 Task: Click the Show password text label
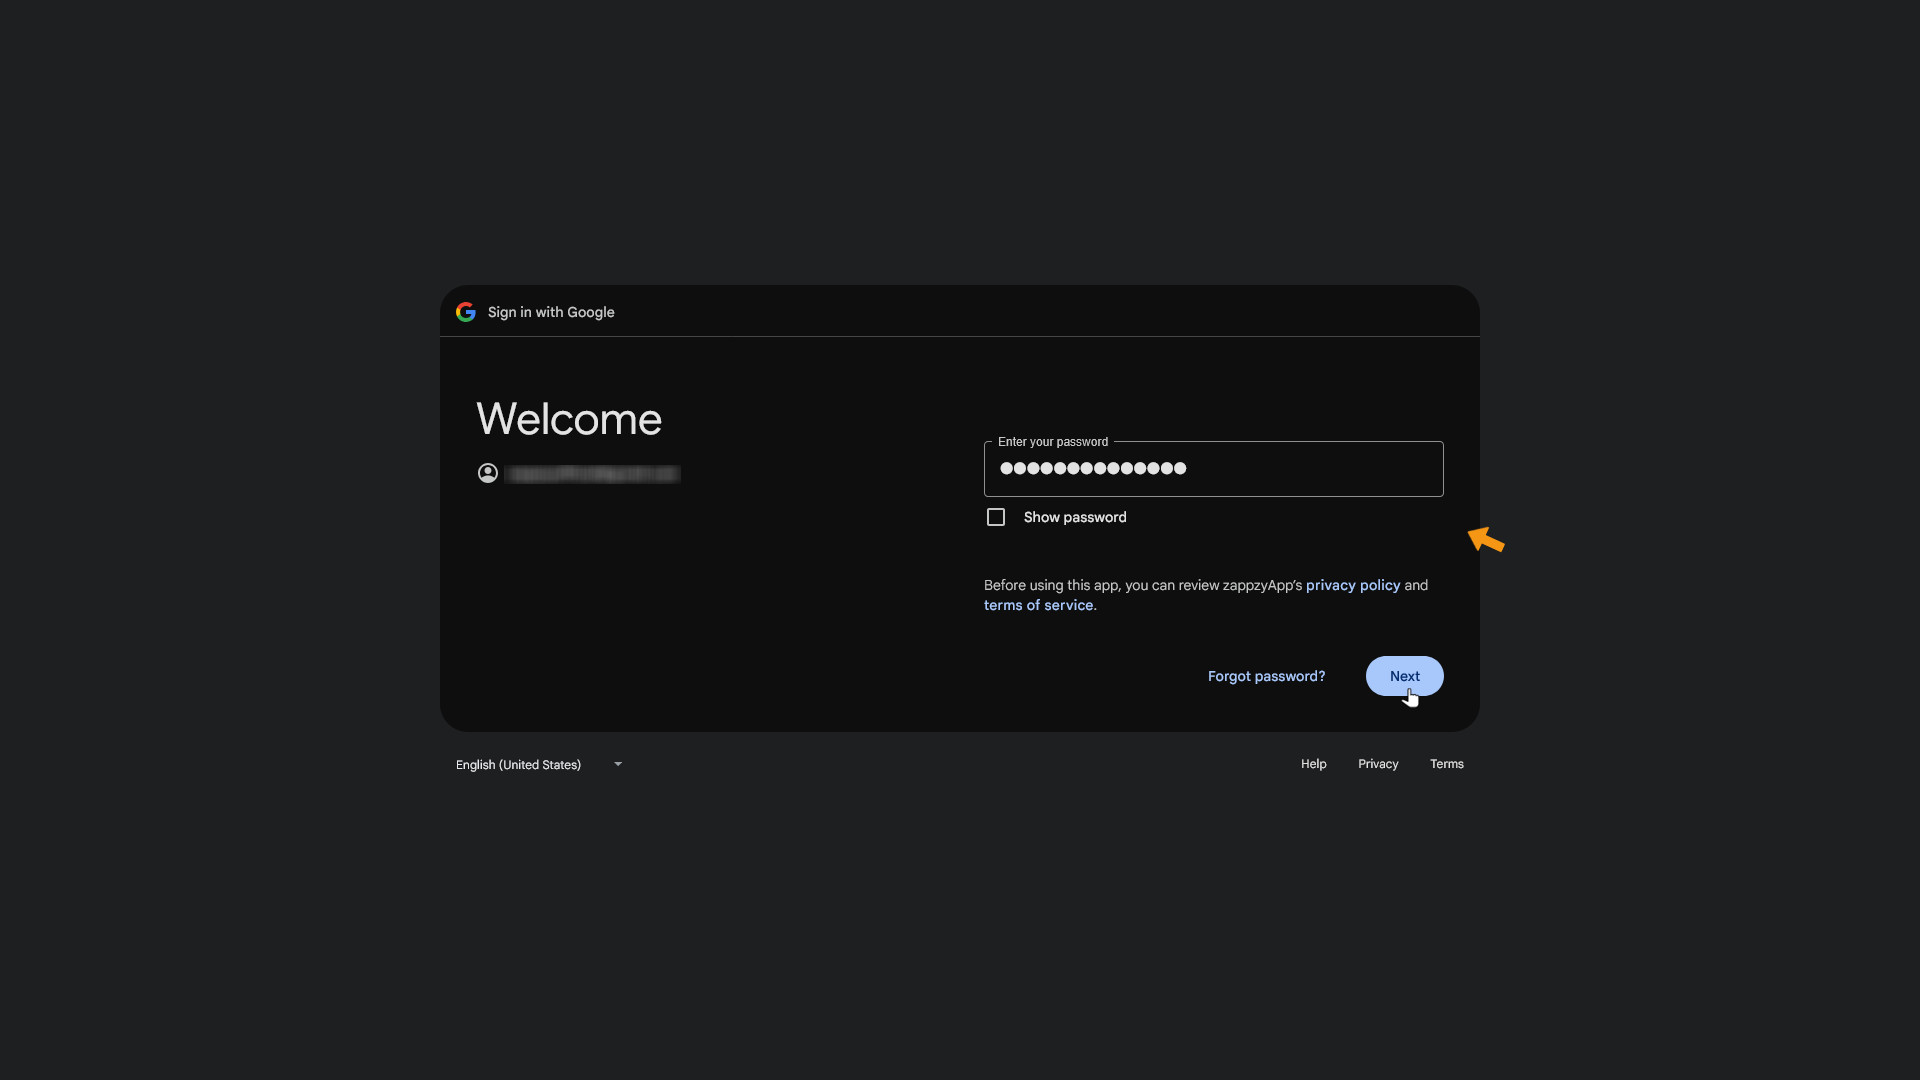point(1075,517)
